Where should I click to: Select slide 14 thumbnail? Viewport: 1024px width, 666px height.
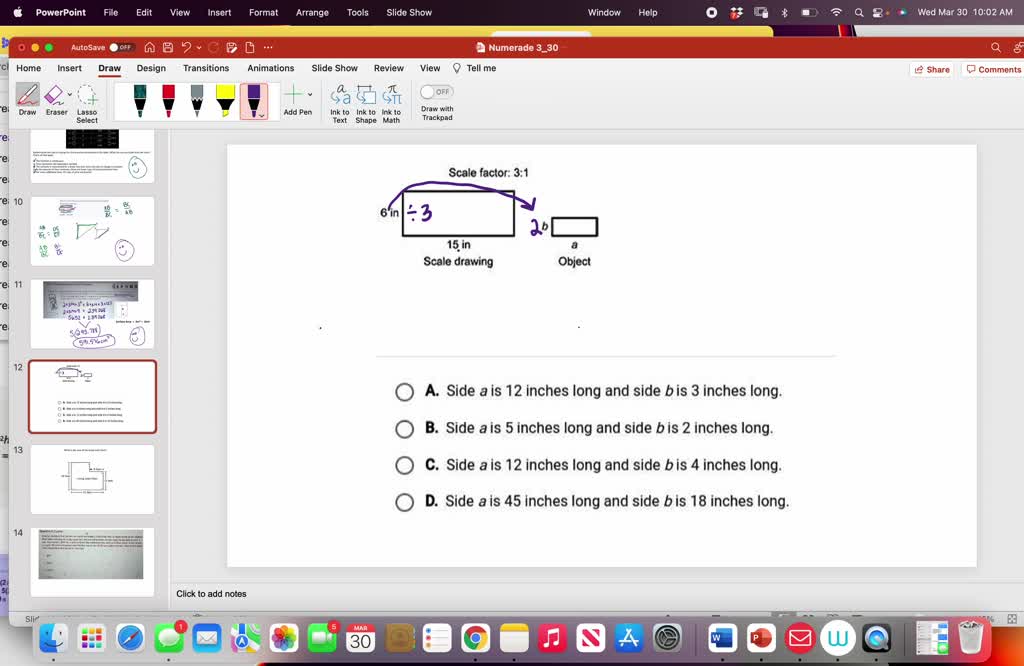point(92,562)
